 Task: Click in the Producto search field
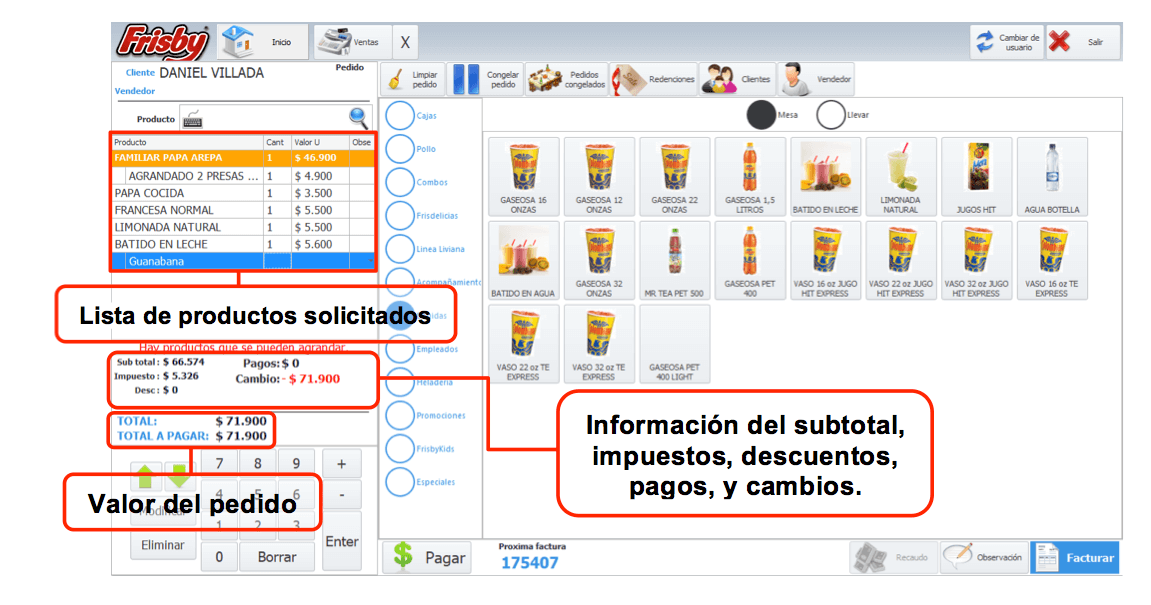click(275, 119)
